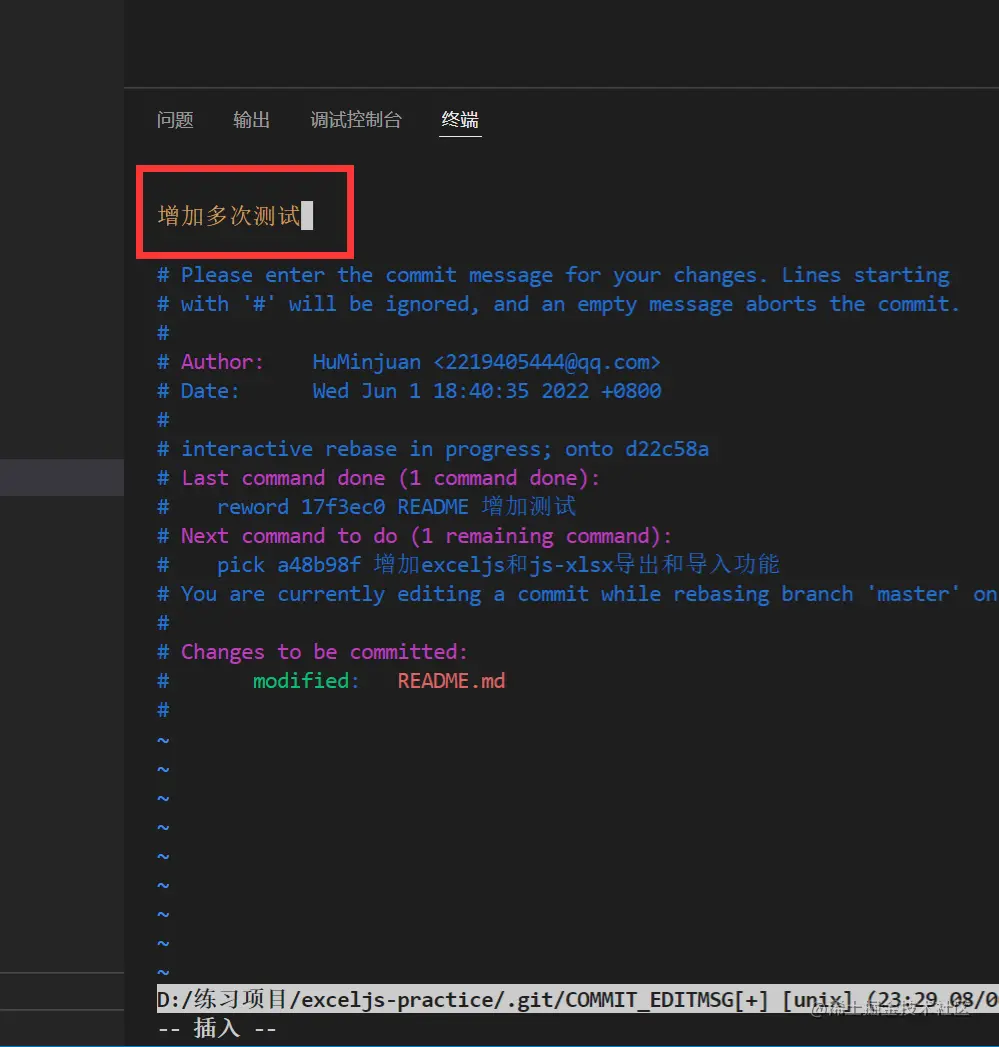Click the 'pick a48b98f' commit line

(x=468, y=565)
